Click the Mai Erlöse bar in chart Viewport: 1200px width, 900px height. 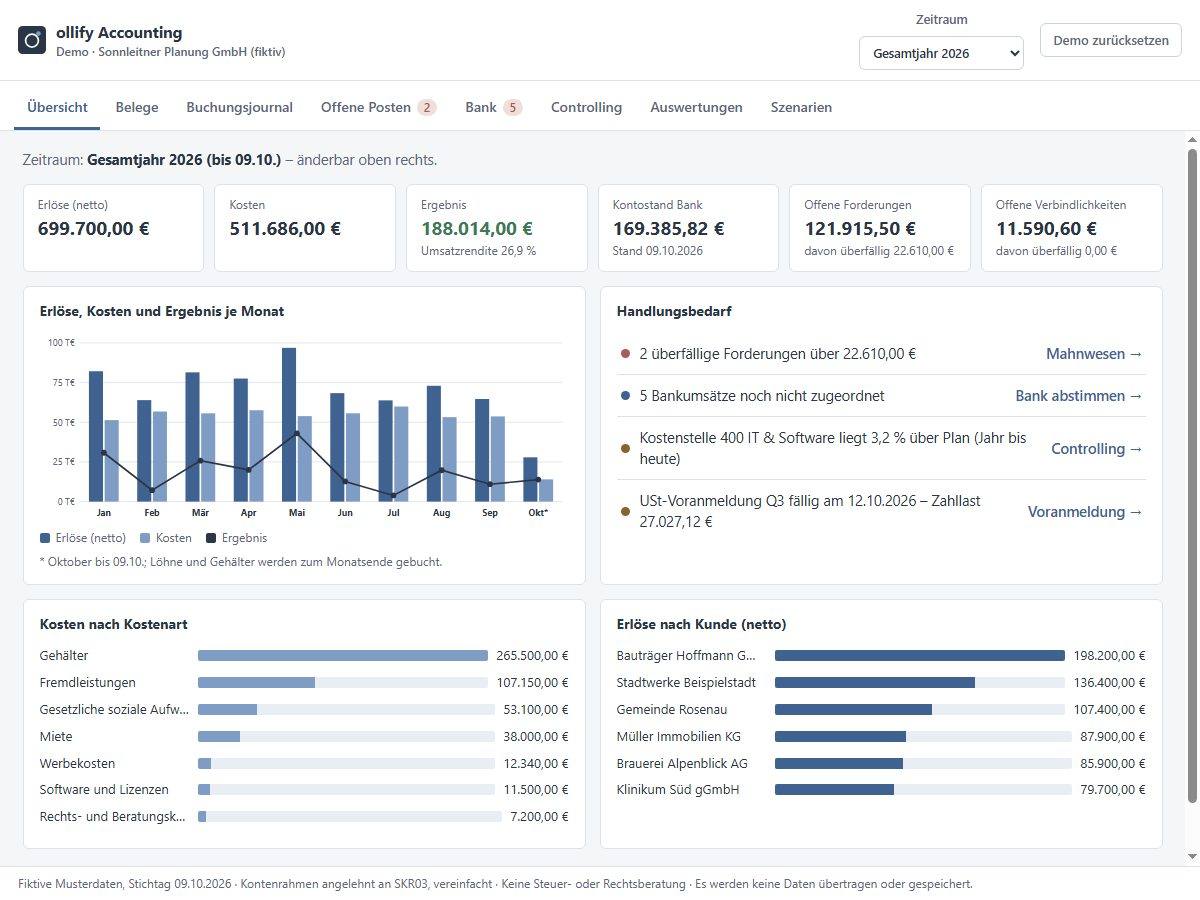click(x=289, y=424)
